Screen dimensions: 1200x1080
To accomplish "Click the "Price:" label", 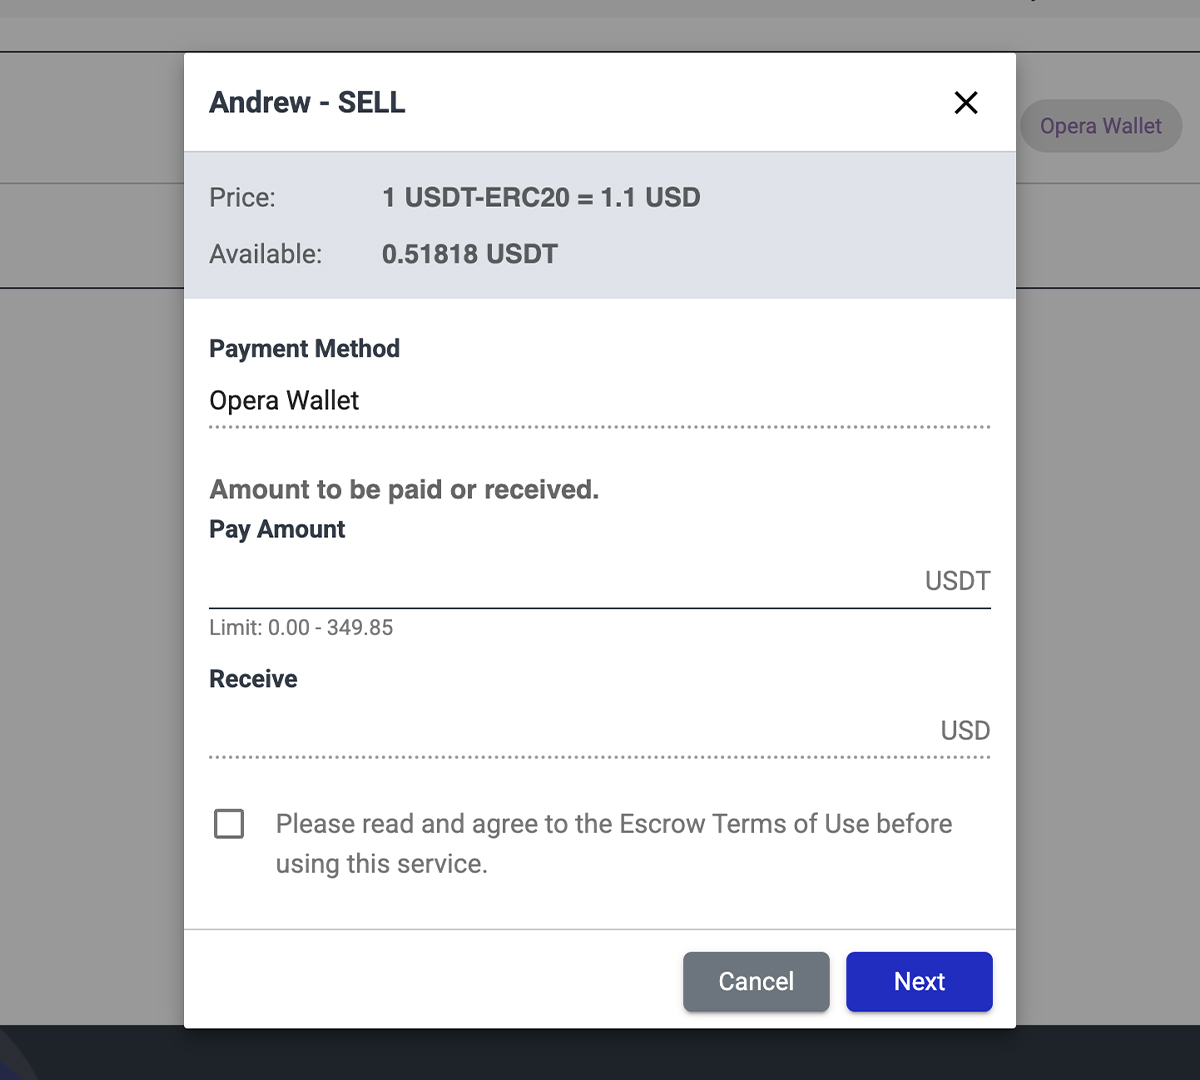I will pyautogui.click(x=242, y=197).
